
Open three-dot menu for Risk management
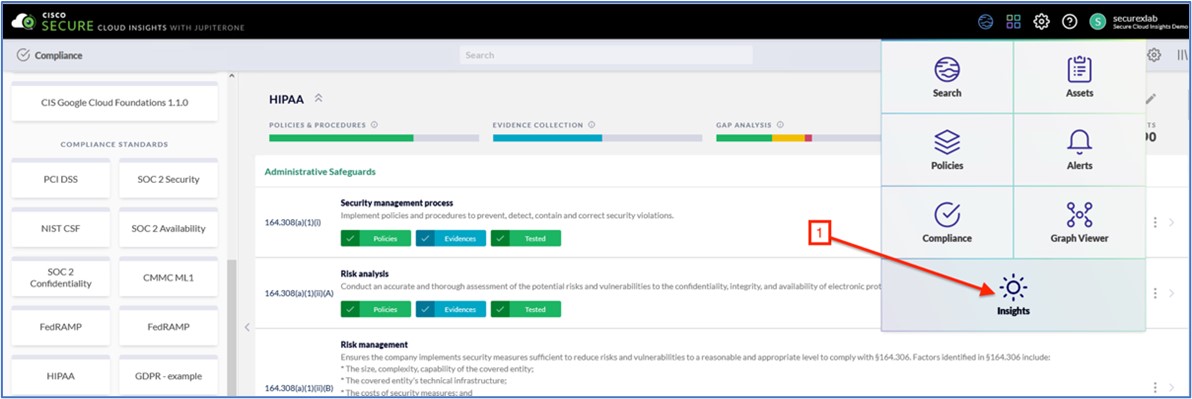(1155, 387)
